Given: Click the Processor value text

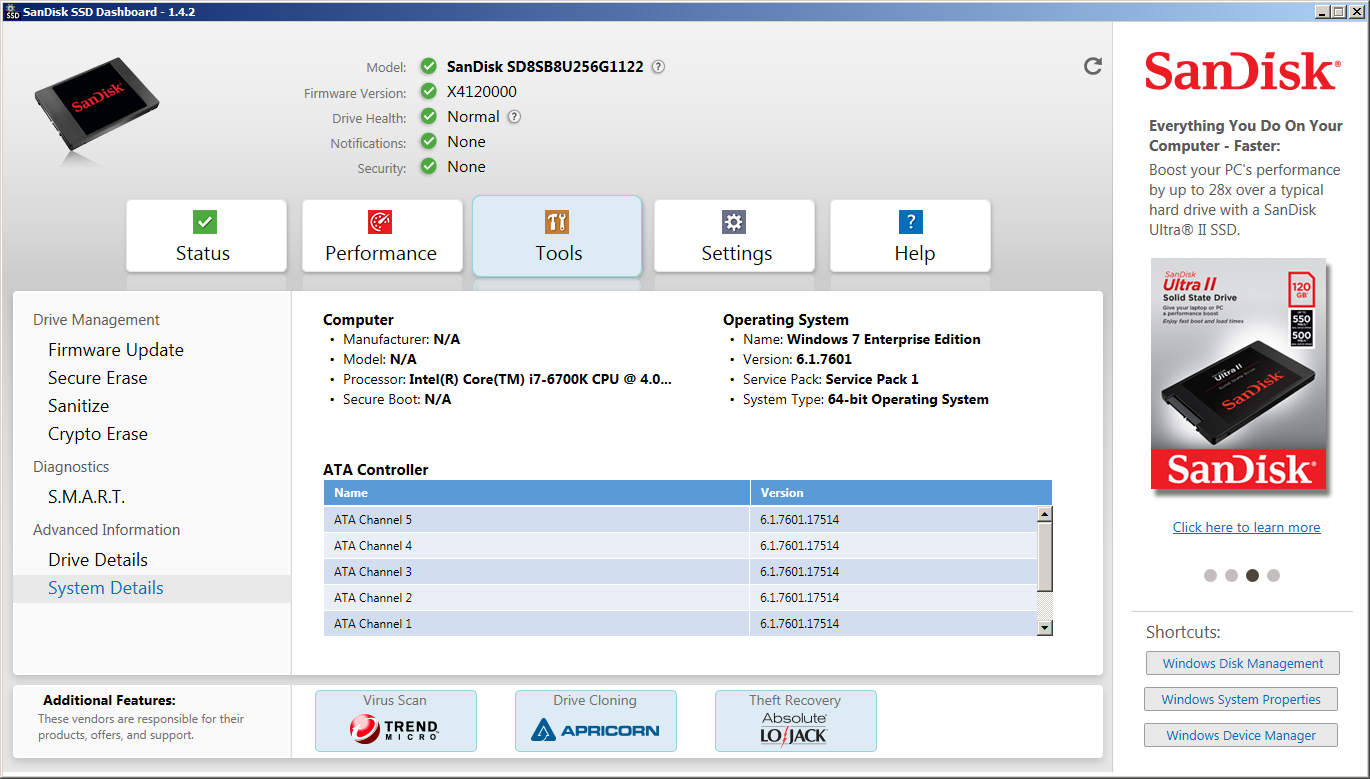Looking at the screenshot, I should pos(540,379).
